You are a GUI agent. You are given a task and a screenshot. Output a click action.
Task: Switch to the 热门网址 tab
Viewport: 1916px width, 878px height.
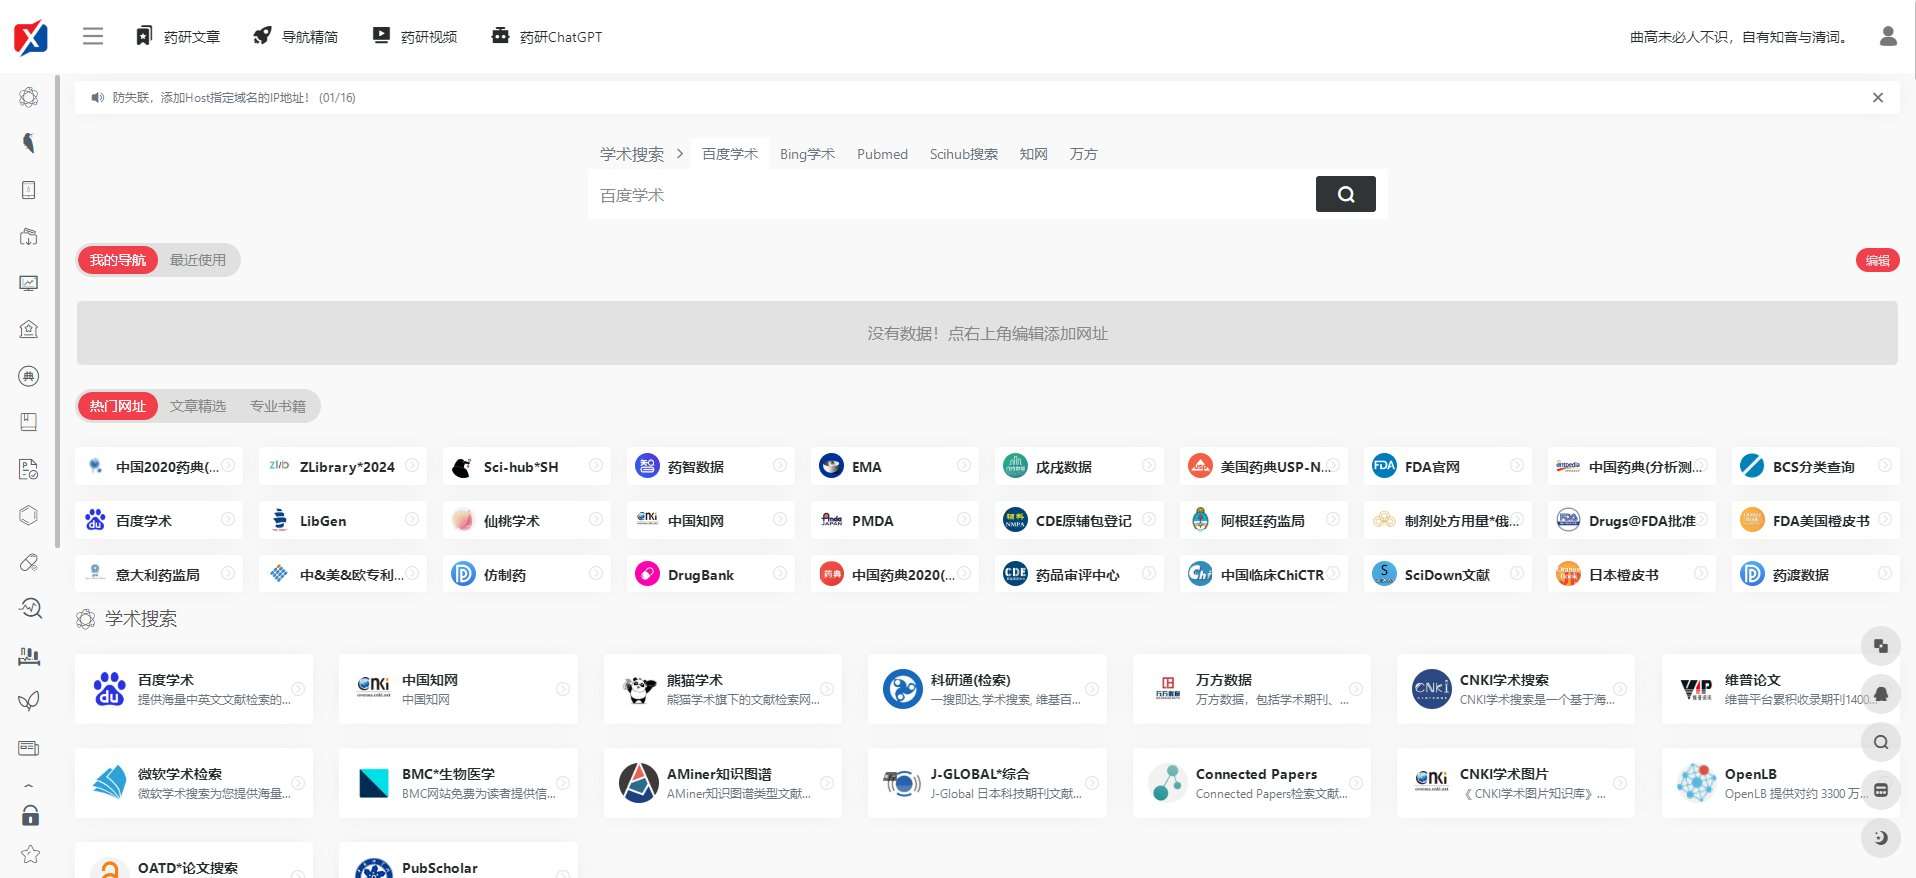click(x=118, y=406)
